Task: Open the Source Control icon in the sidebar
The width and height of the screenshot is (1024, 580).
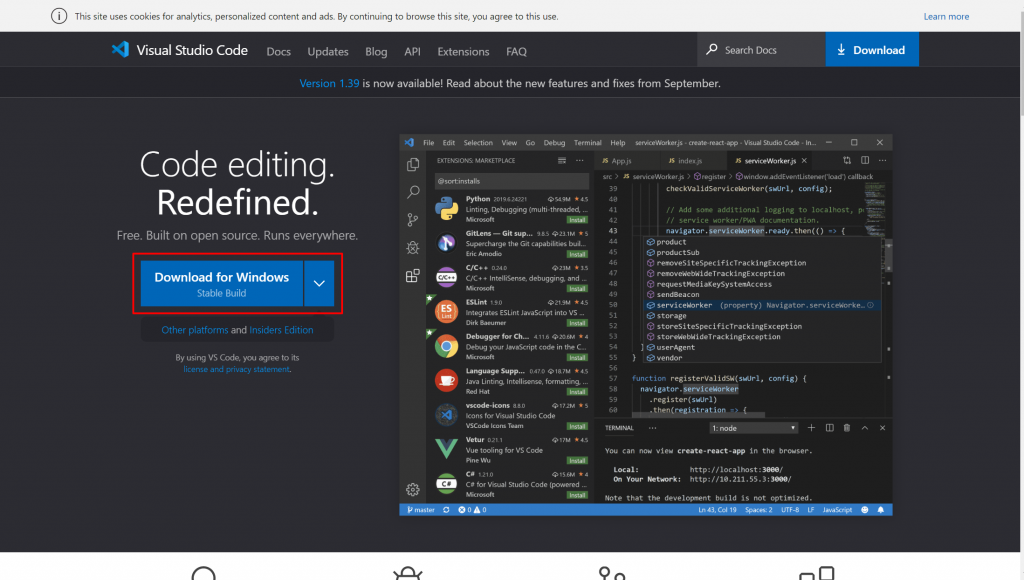Action: [413, 219]
